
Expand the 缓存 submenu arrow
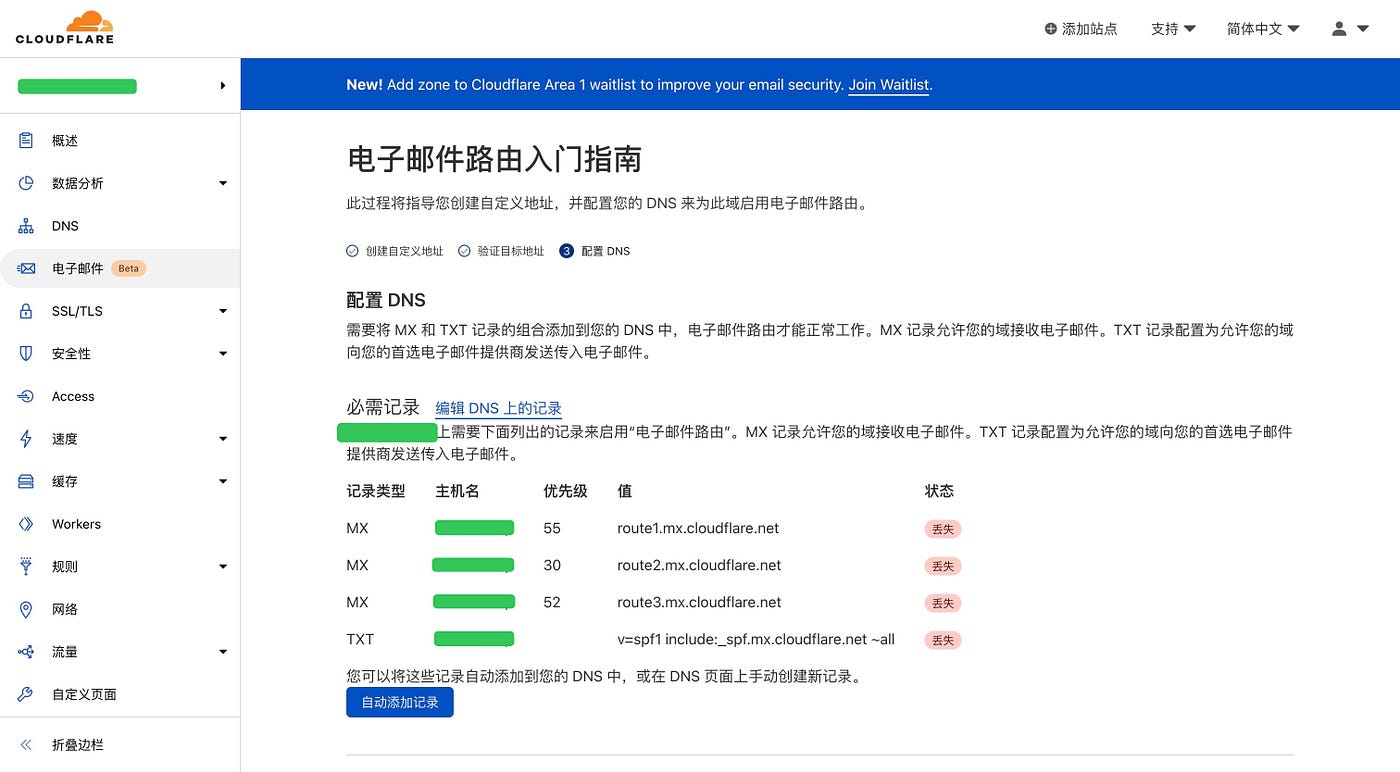(223, 481)
